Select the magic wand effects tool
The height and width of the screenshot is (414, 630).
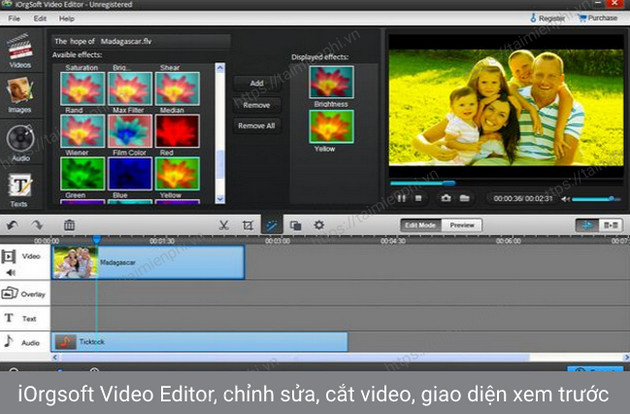tap(272, 225)
